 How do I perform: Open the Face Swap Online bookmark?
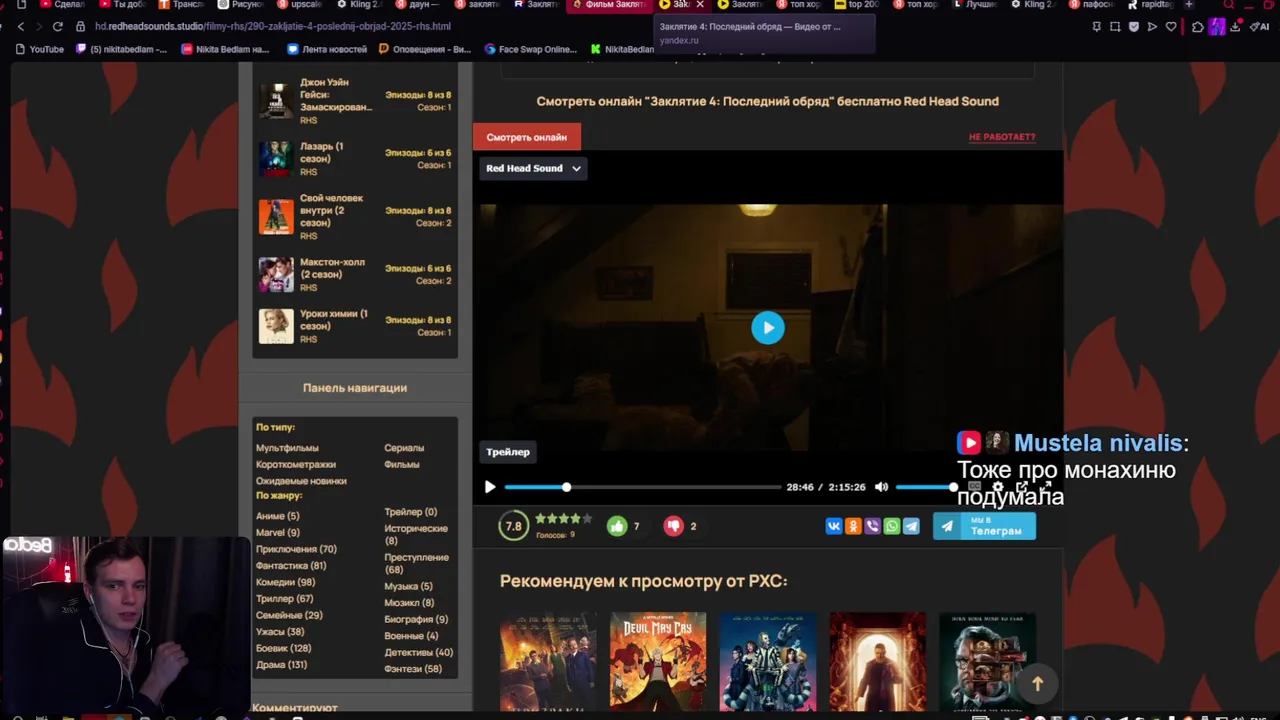click(x=531, y=49)
